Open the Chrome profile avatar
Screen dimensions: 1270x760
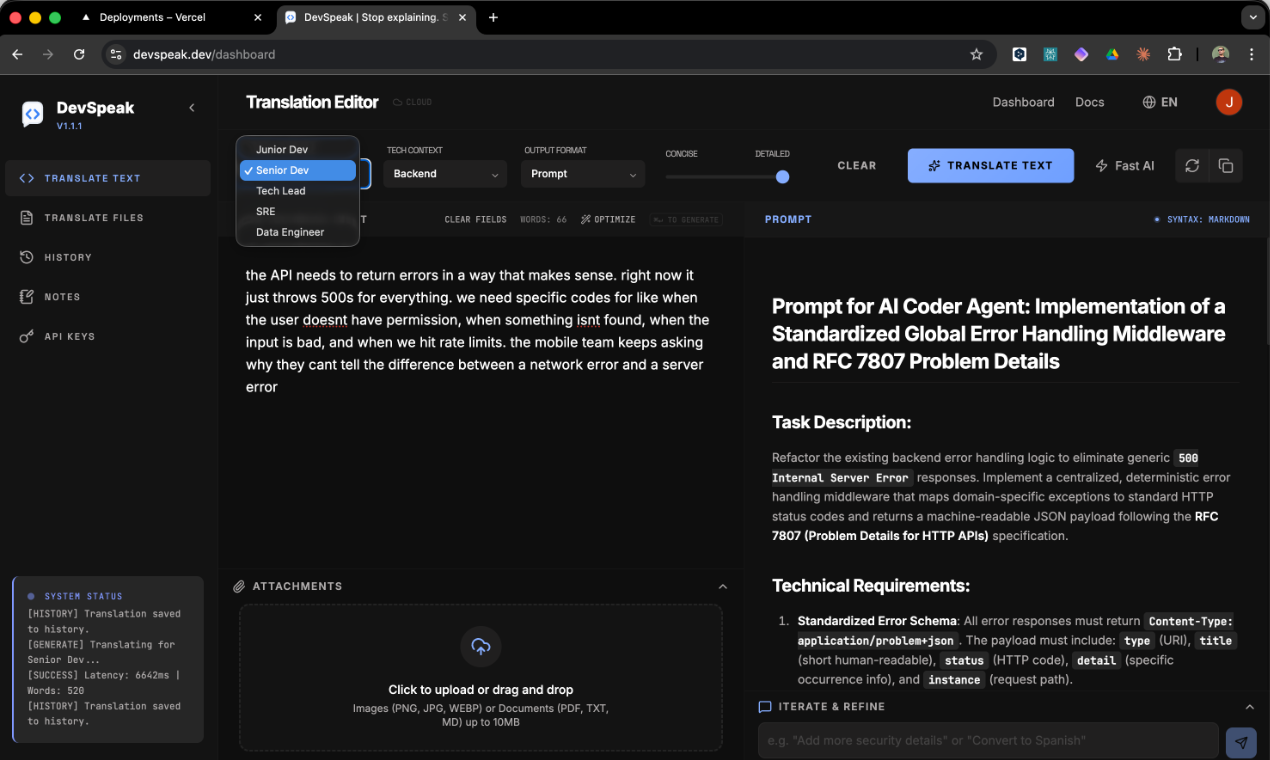tap(1220, 54)
